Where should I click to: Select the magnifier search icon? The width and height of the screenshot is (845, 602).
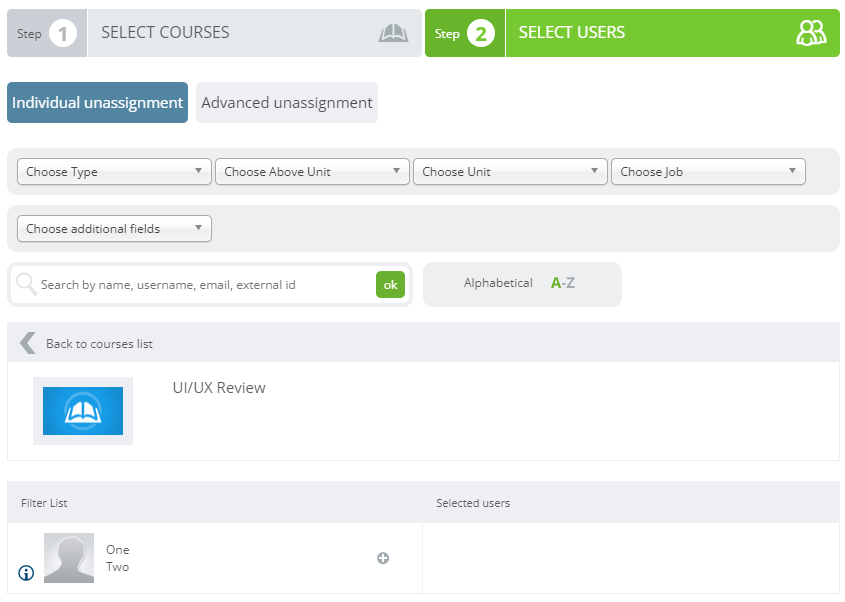[x=26, y=284]
